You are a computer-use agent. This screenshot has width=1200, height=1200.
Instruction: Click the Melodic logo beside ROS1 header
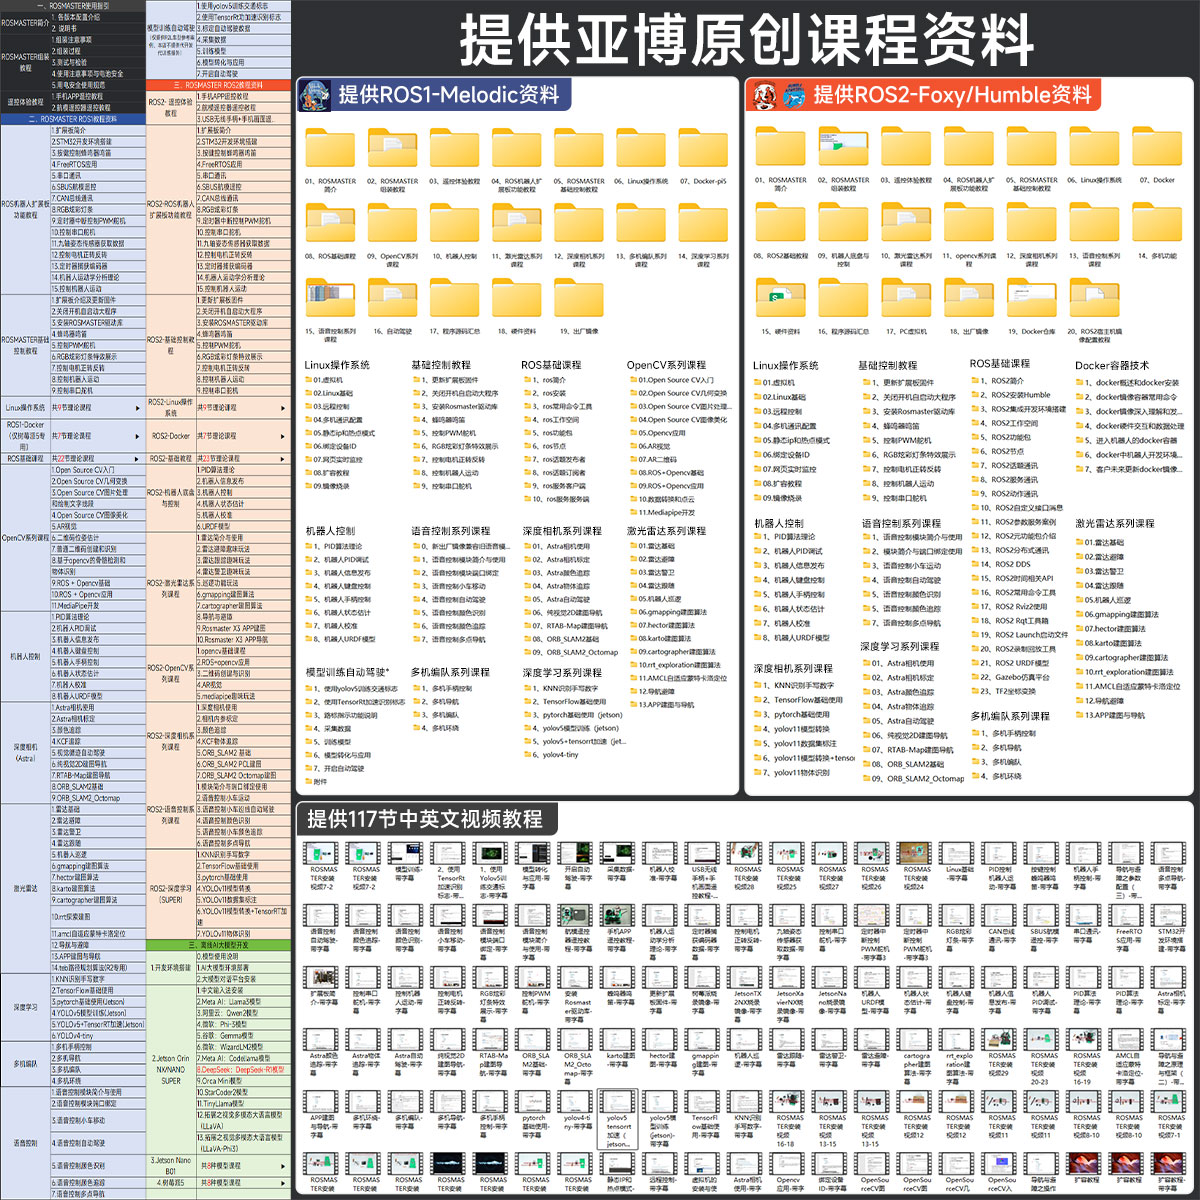(x=314, y=95)
